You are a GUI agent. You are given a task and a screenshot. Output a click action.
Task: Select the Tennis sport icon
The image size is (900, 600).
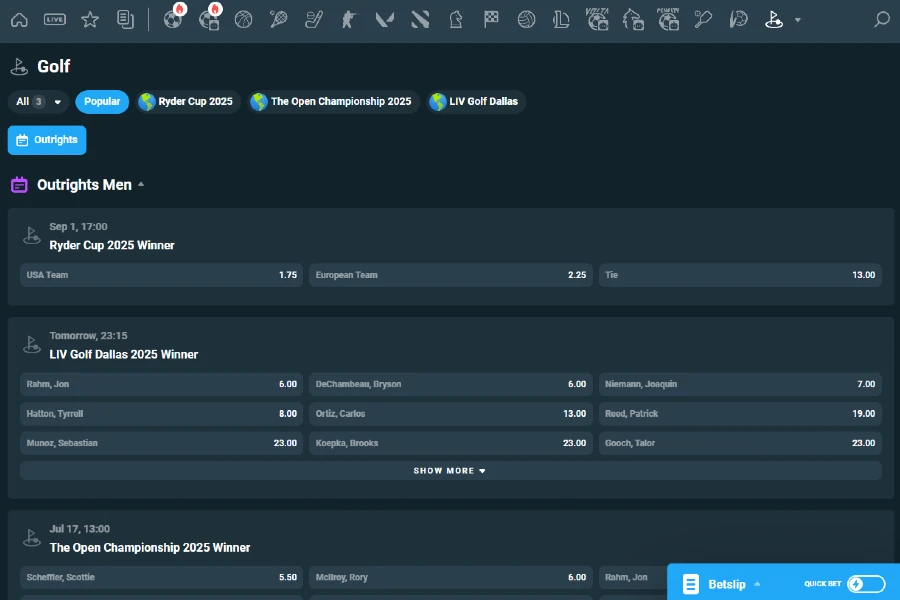(278, 18)
